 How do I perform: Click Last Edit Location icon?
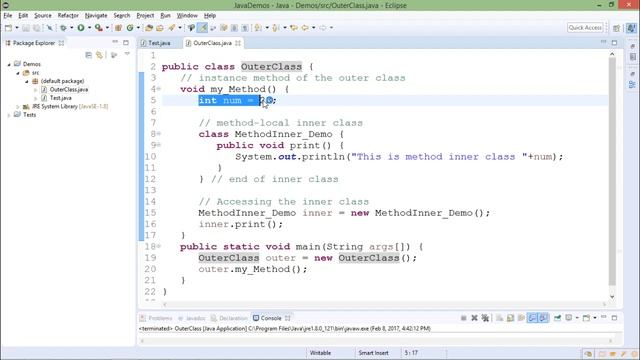pos(294,28)
